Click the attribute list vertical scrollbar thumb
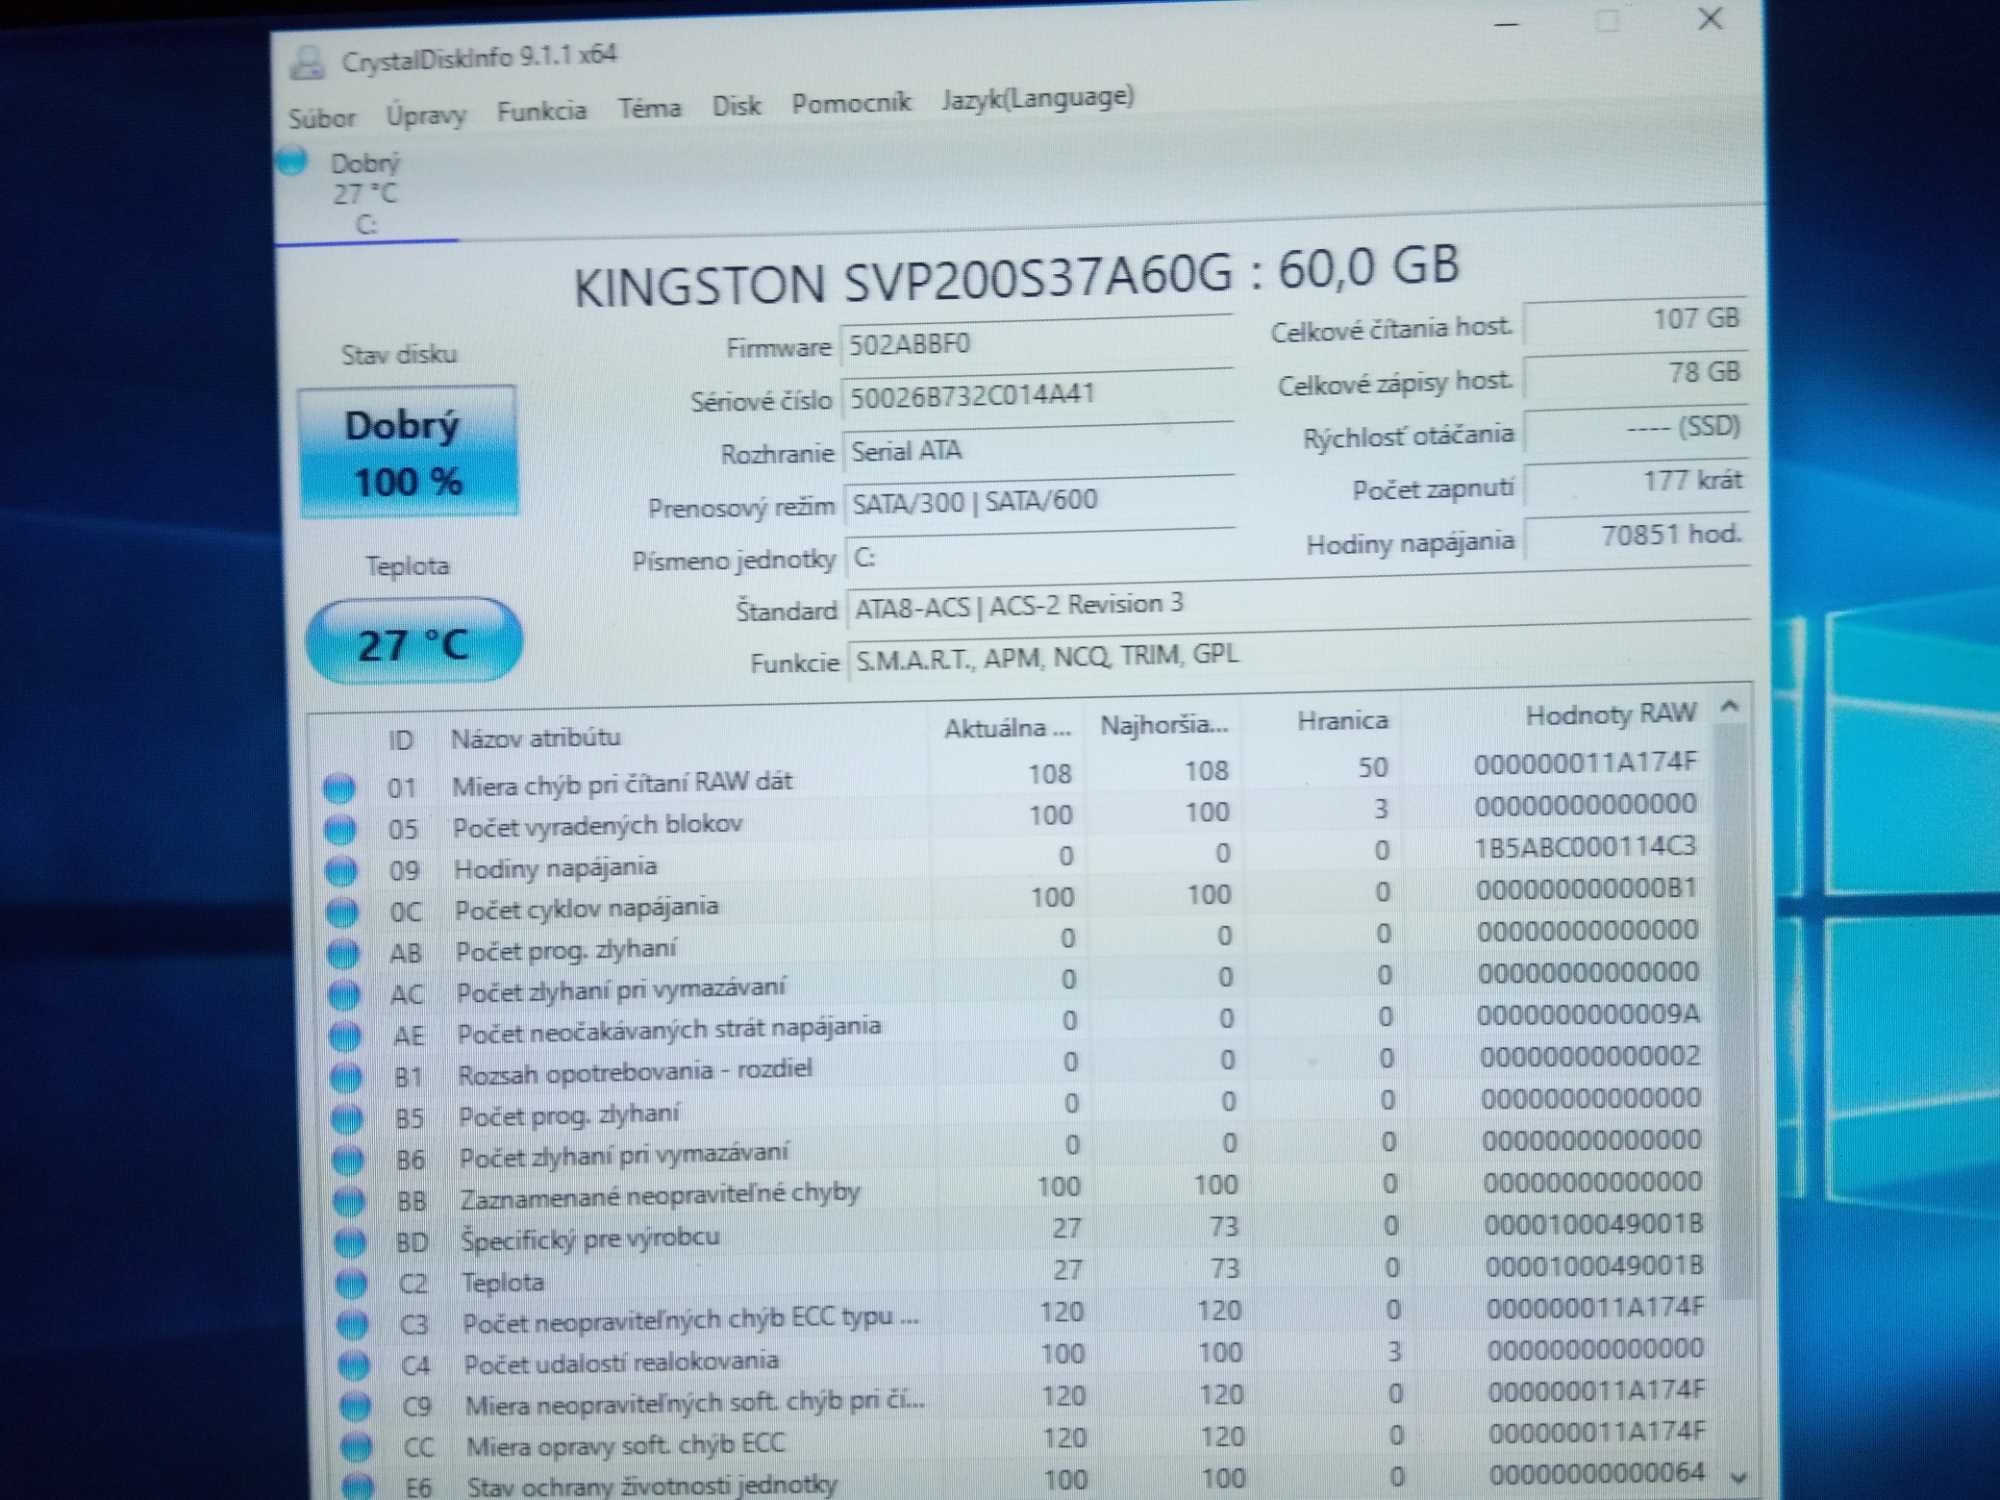The image size is (2000, 1500). tap(1735, 1010)
